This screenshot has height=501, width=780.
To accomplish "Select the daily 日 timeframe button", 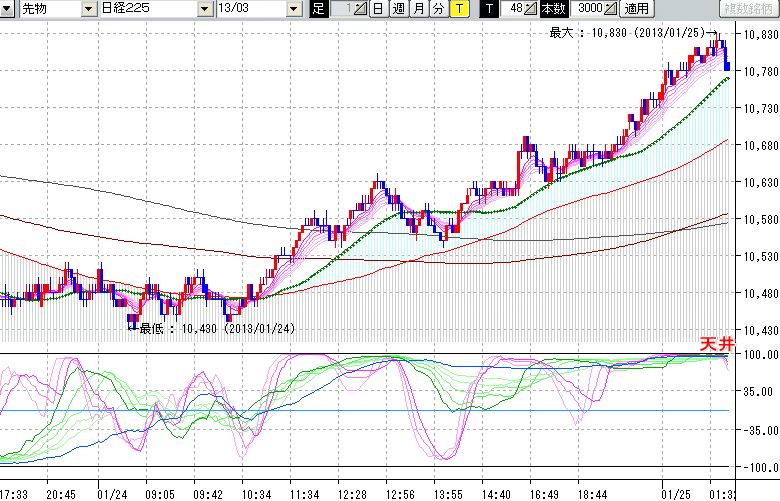I will [378, 9].
